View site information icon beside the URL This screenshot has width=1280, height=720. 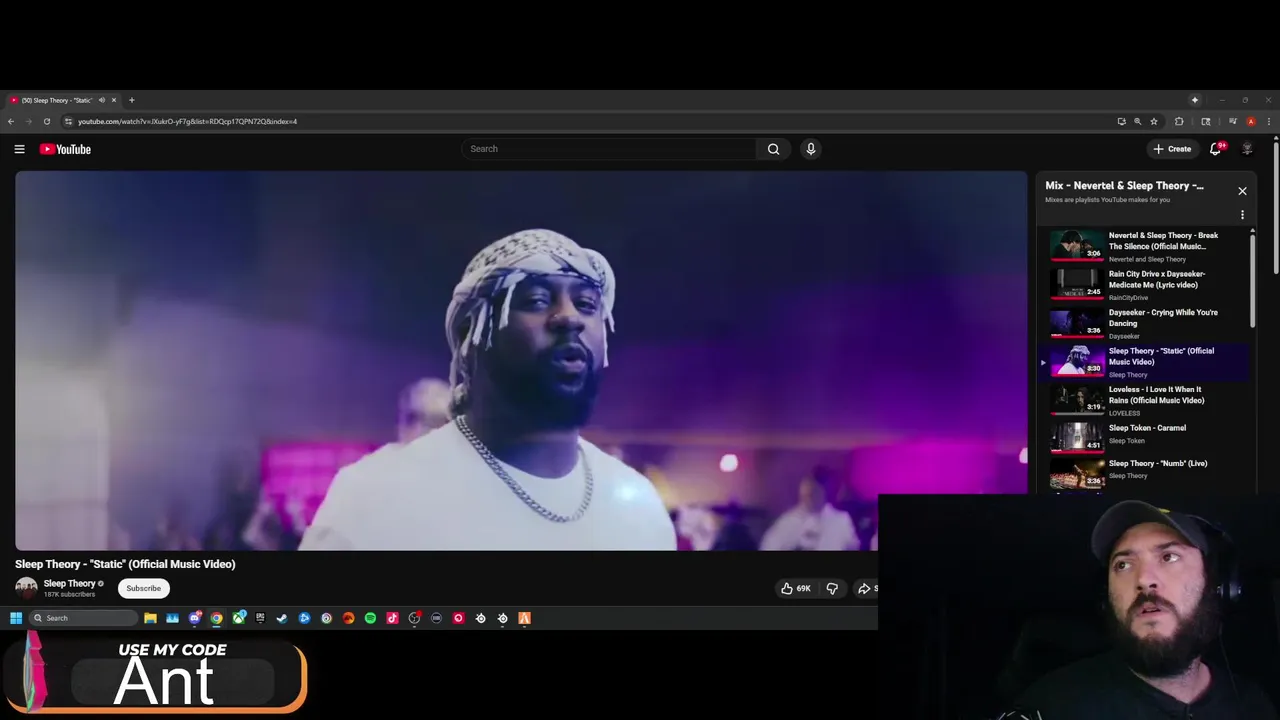click(x=68, y=121)
